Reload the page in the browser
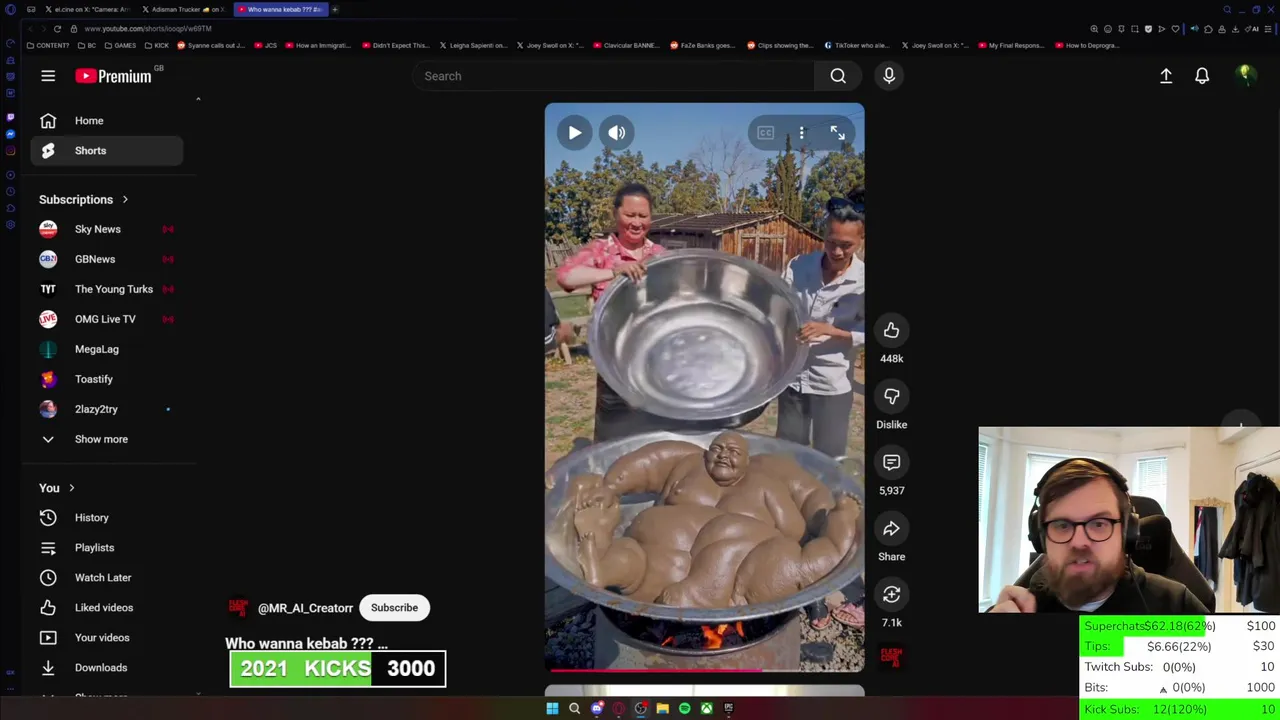Screen dimensions: 1280x720 tap(57, 29)
